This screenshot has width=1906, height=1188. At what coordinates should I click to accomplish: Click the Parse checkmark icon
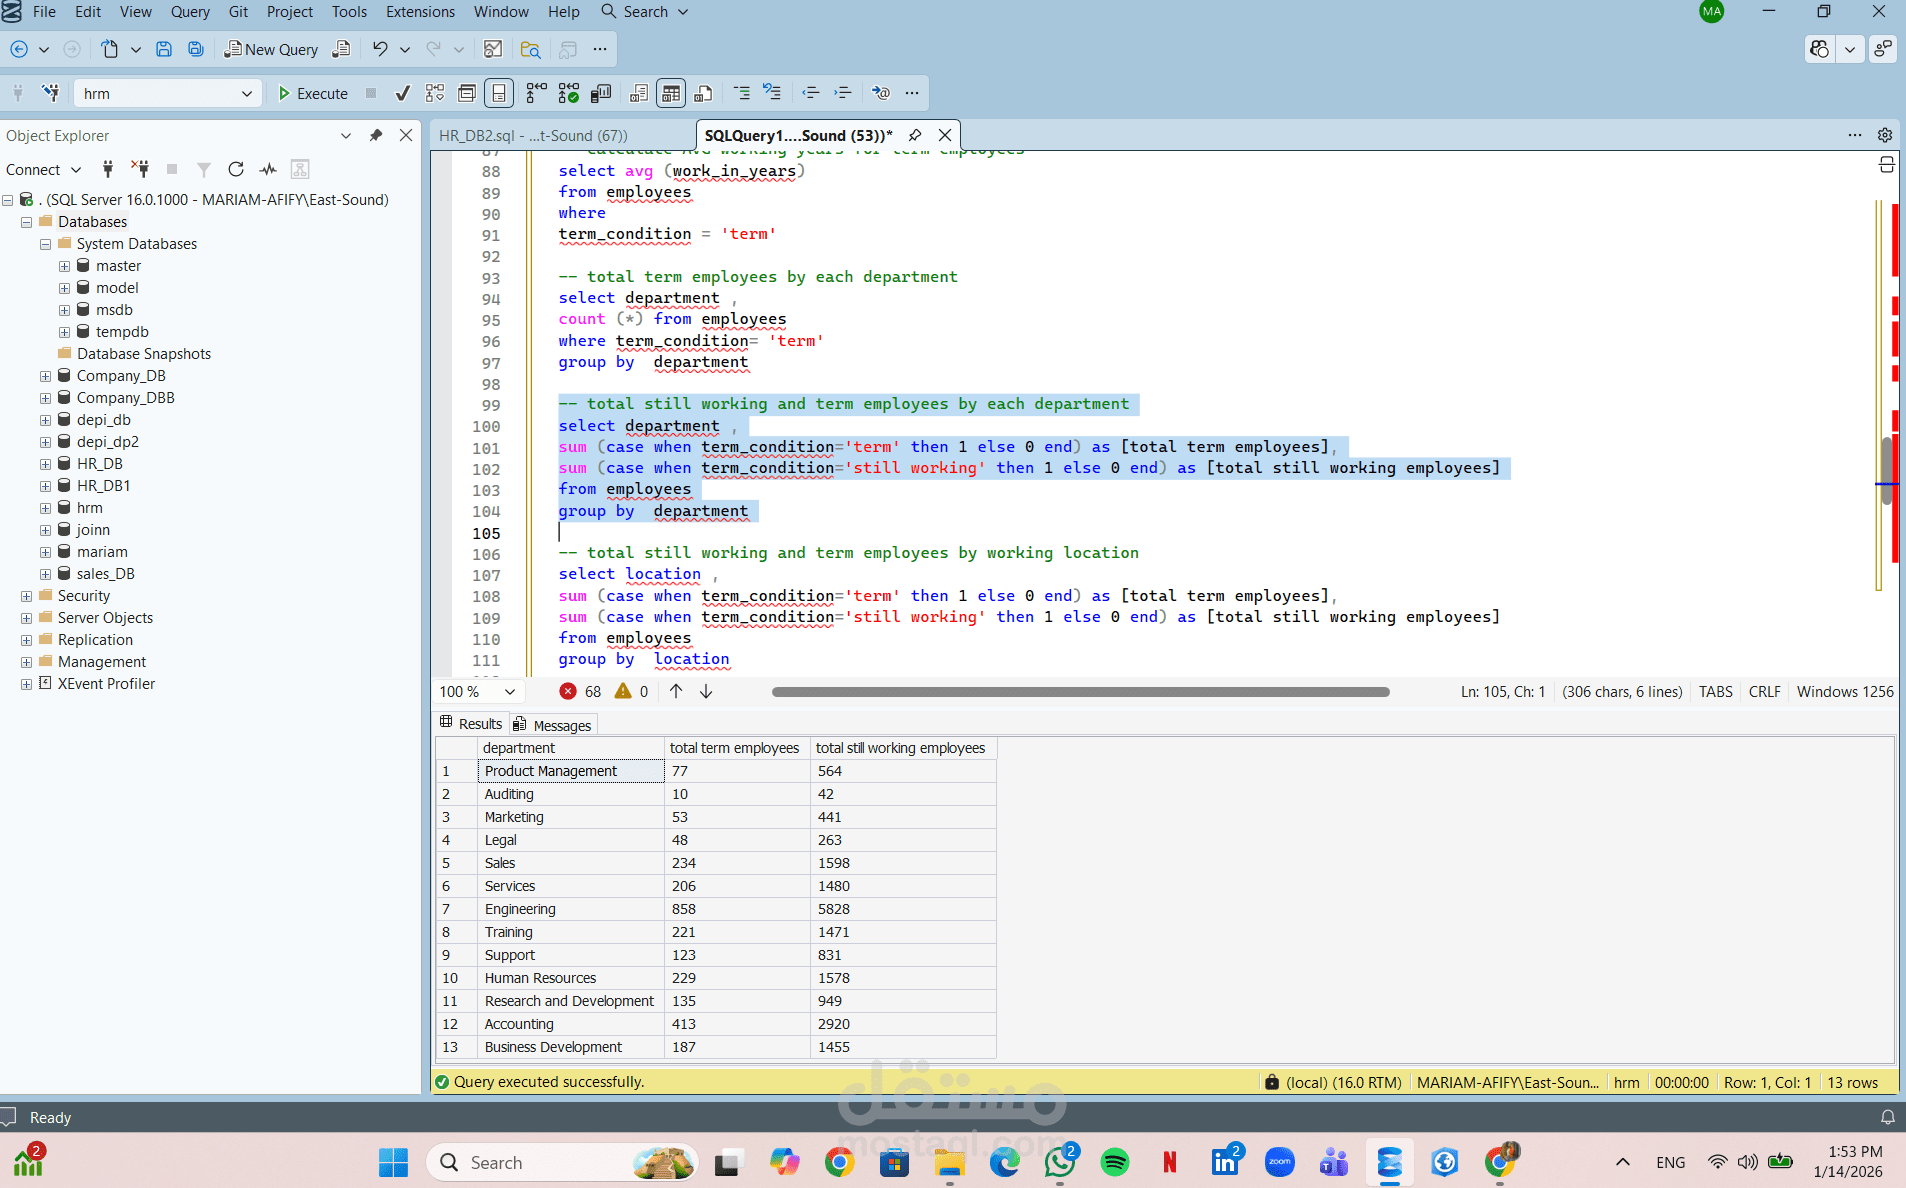[402, 93]
